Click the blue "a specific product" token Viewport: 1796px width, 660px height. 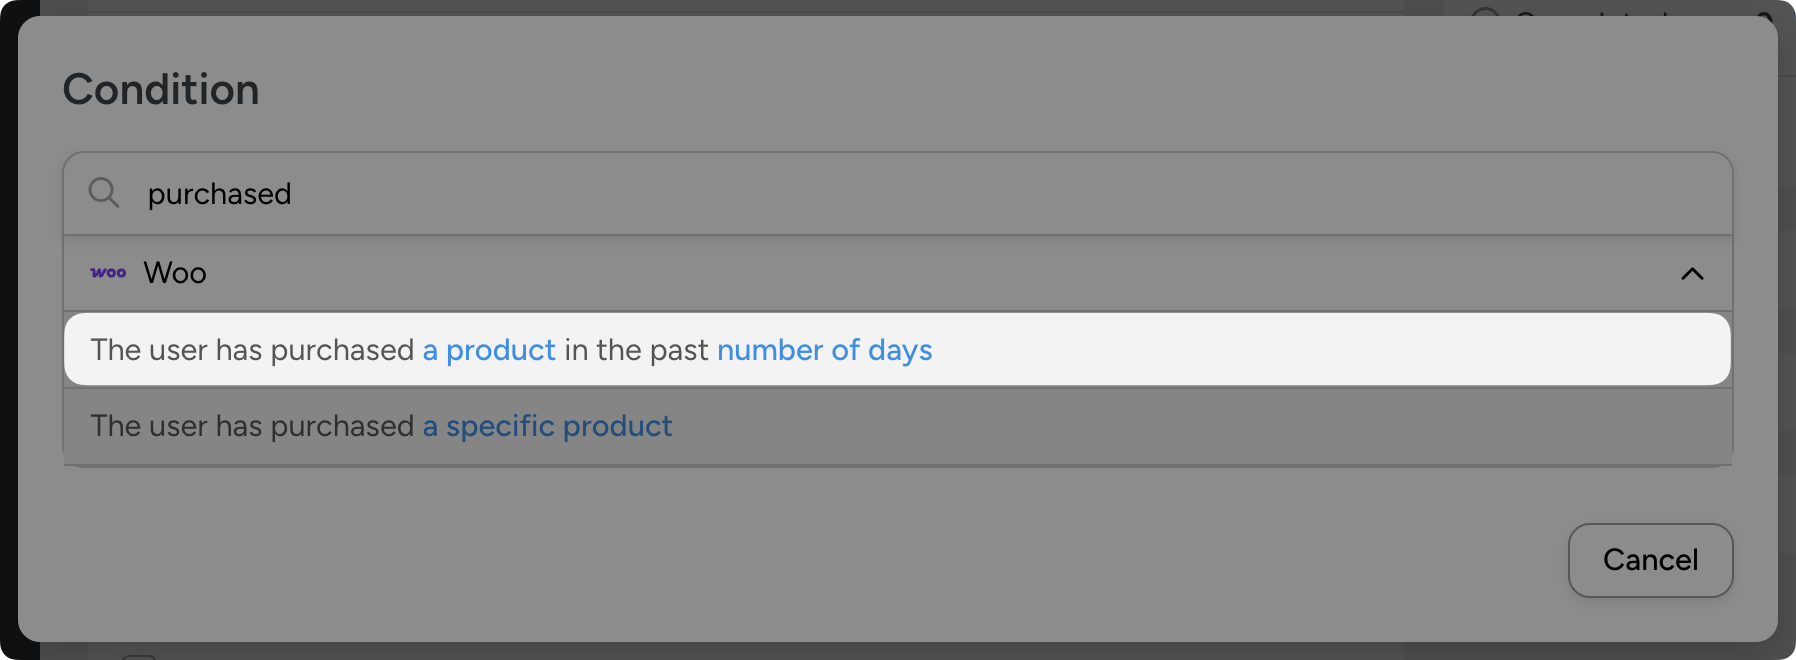[x=547, y=426]
